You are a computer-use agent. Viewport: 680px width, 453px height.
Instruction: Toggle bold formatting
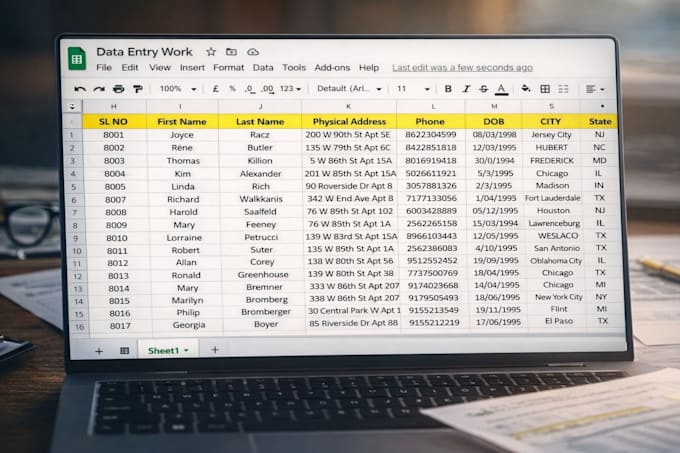pyautogui.click(x=448, y=89)
